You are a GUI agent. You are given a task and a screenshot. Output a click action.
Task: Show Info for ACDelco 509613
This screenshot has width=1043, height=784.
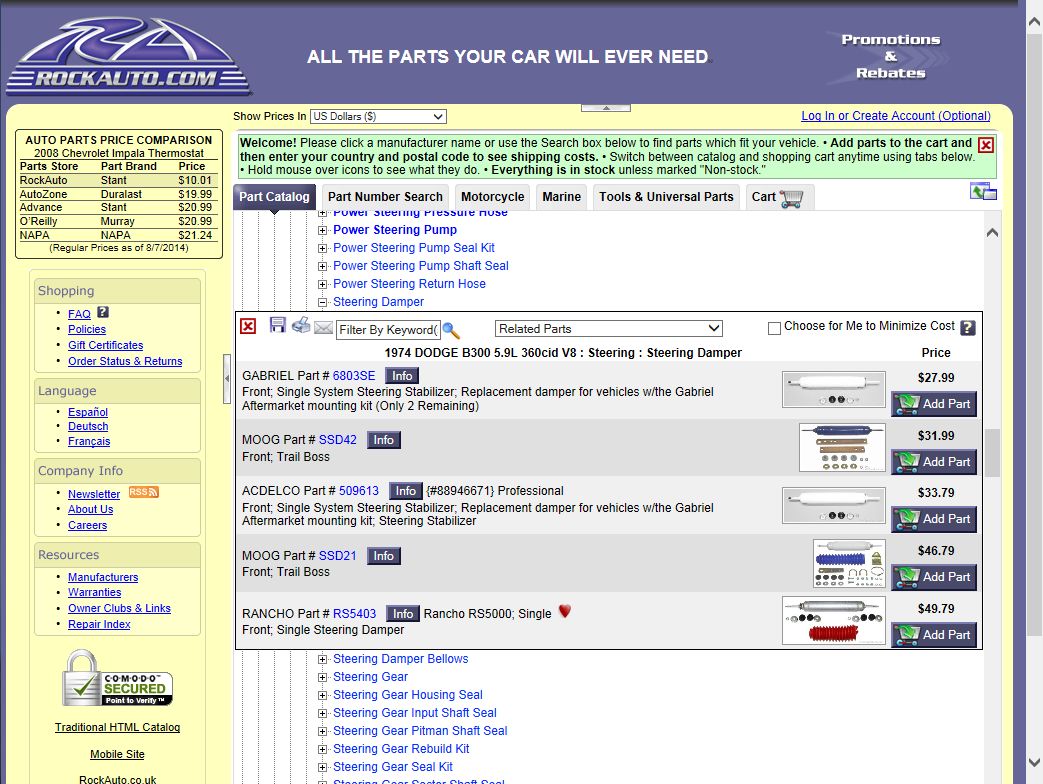pyautogui.click(x=406, y=491)
